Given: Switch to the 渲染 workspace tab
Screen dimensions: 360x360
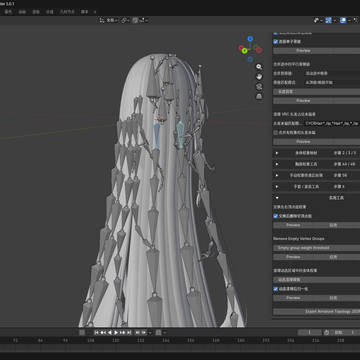Looking at the screenshot, I should tap(36, 12).
